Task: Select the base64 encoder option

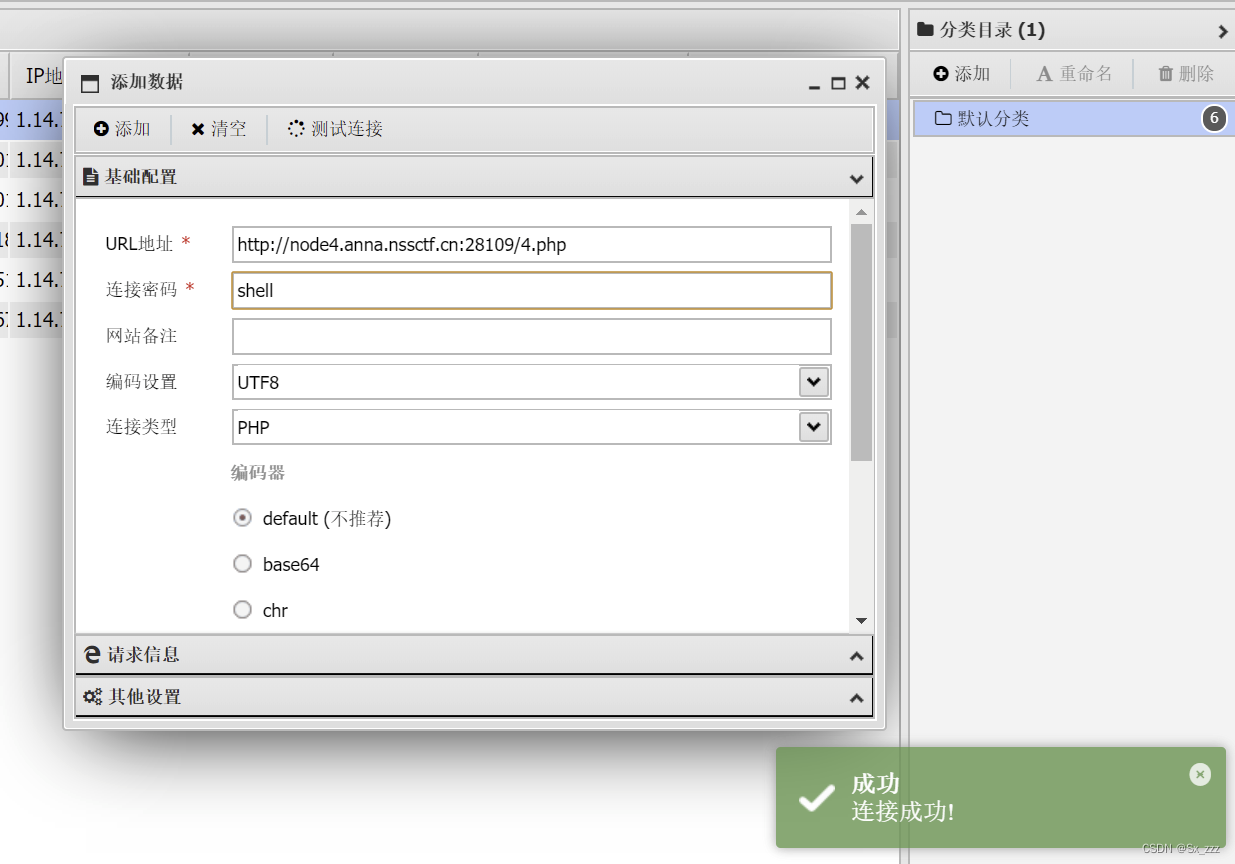Action: point(242,563)
